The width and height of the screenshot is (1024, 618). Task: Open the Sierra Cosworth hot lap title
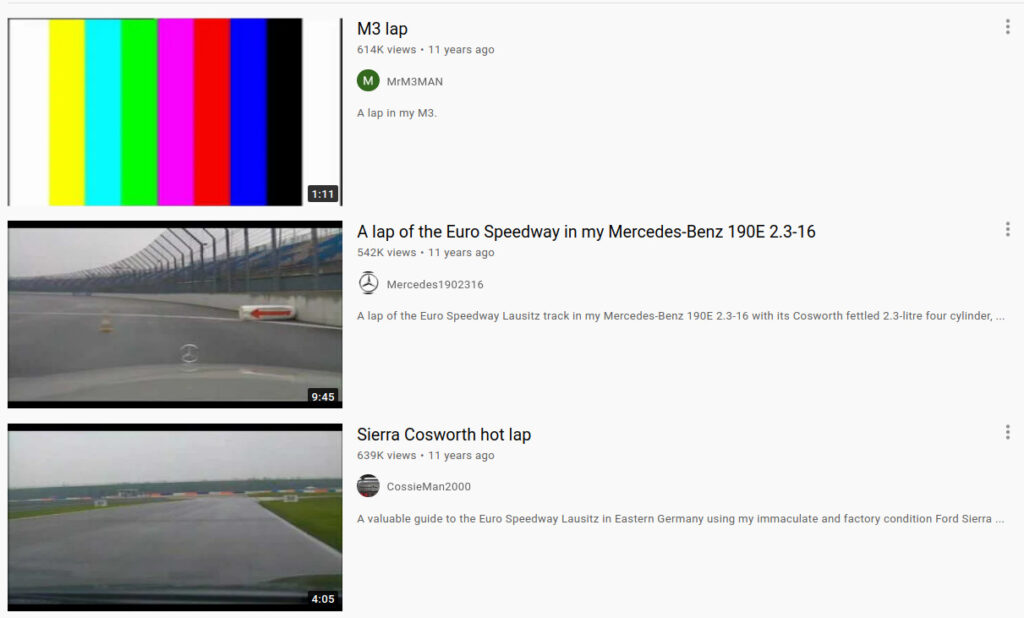click(x=443, y=434)
